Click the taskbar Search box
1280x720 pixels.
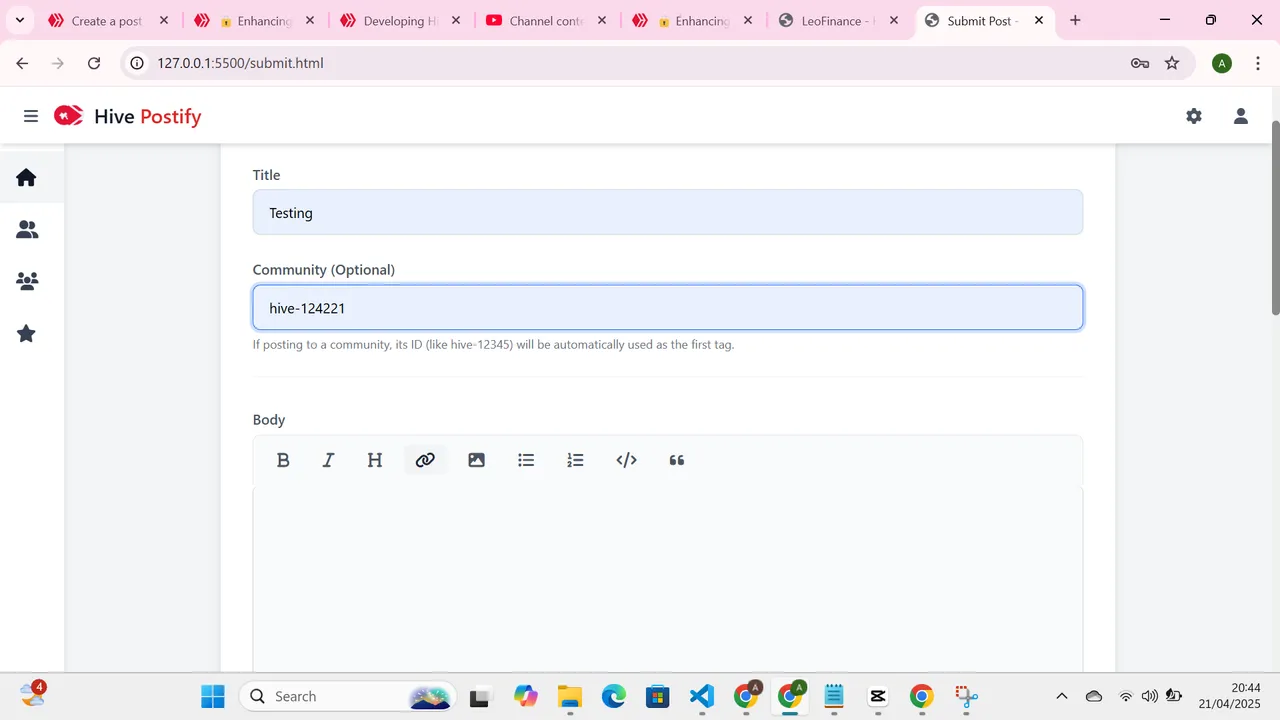(348, 696)
